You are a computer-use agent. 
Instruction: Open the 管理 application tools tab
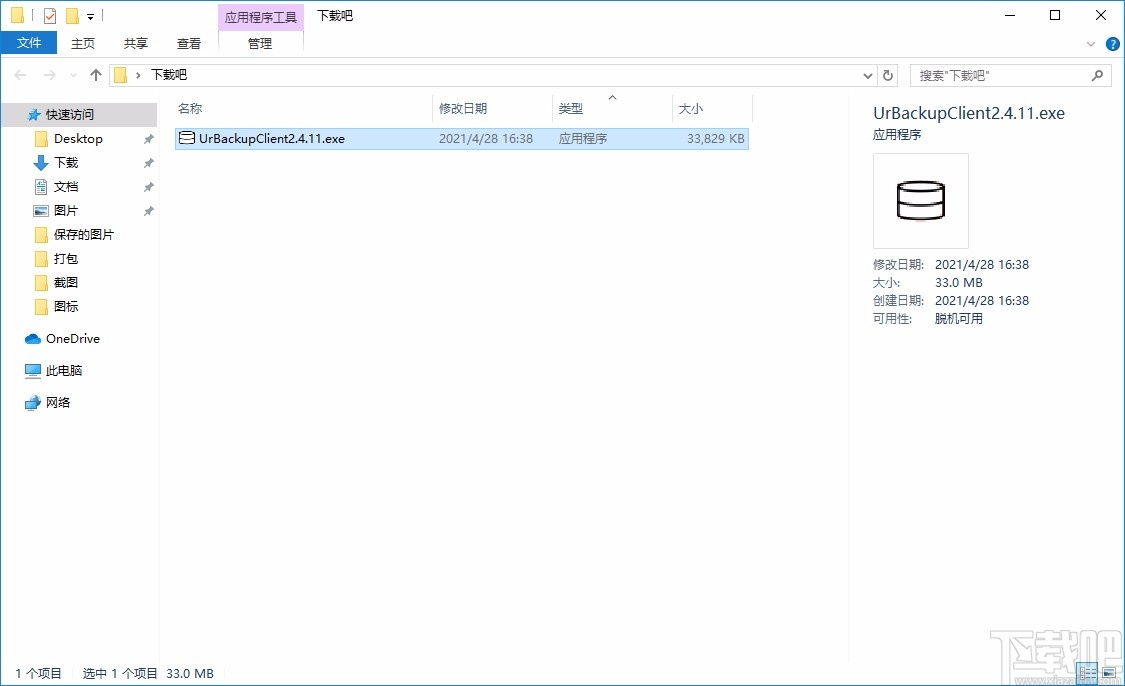[x=260, y=43]
